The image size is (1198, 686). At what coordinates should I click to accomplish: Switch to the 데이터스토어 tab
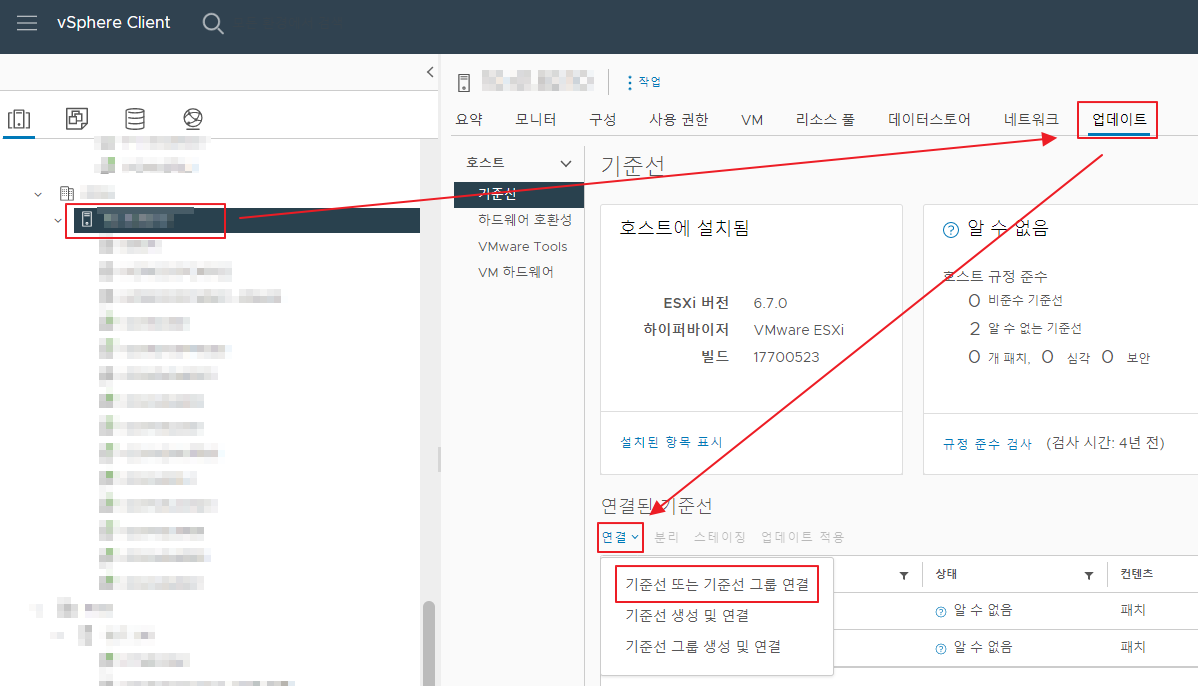click(x=929, y=119)
